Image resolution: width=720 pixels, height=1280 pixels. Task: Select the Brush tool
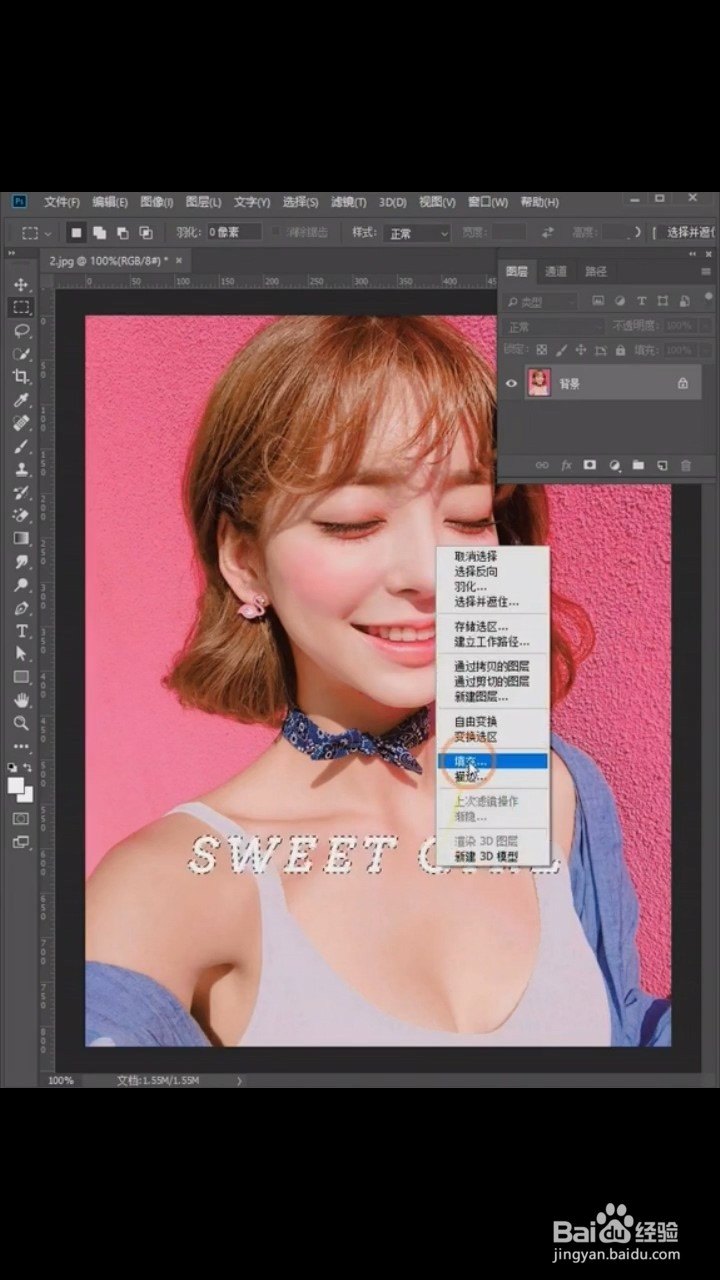point(21,446)
